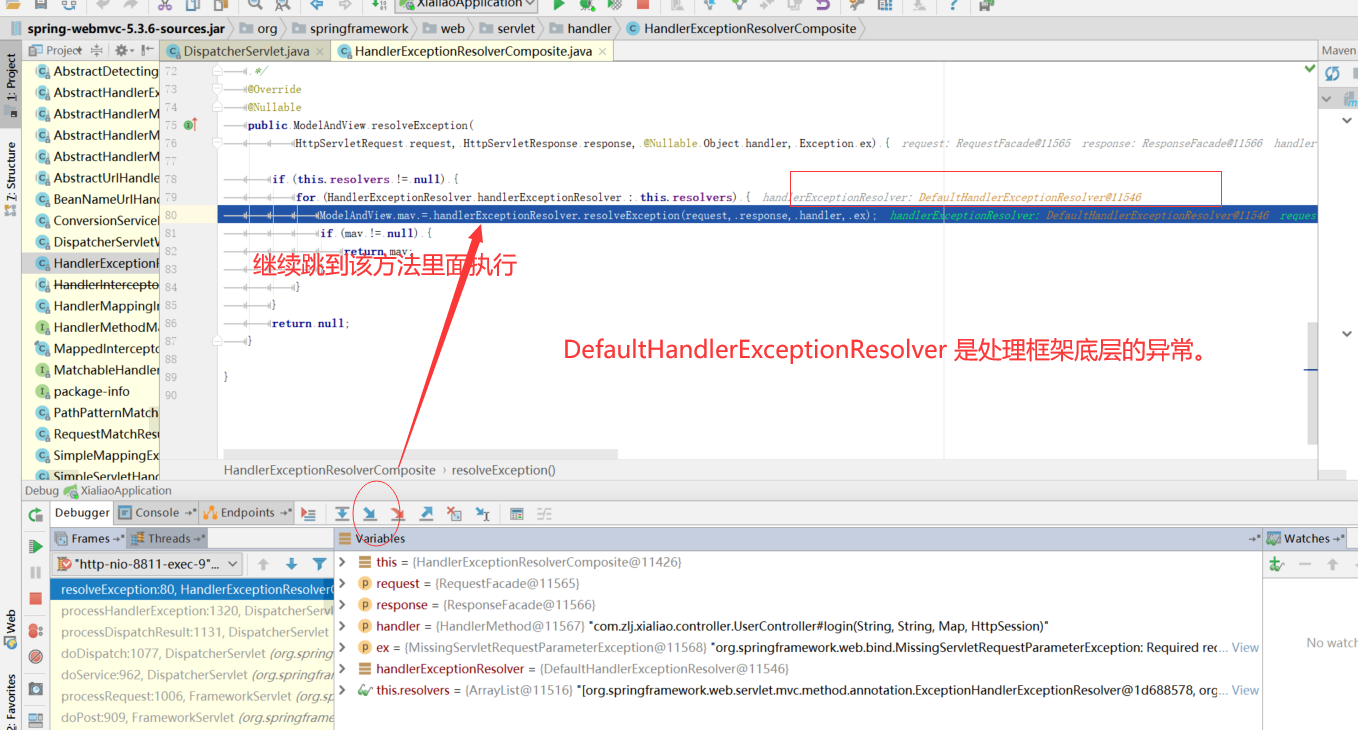Switch to the DispatcherServlet.java editor tab

click(246, 51)
